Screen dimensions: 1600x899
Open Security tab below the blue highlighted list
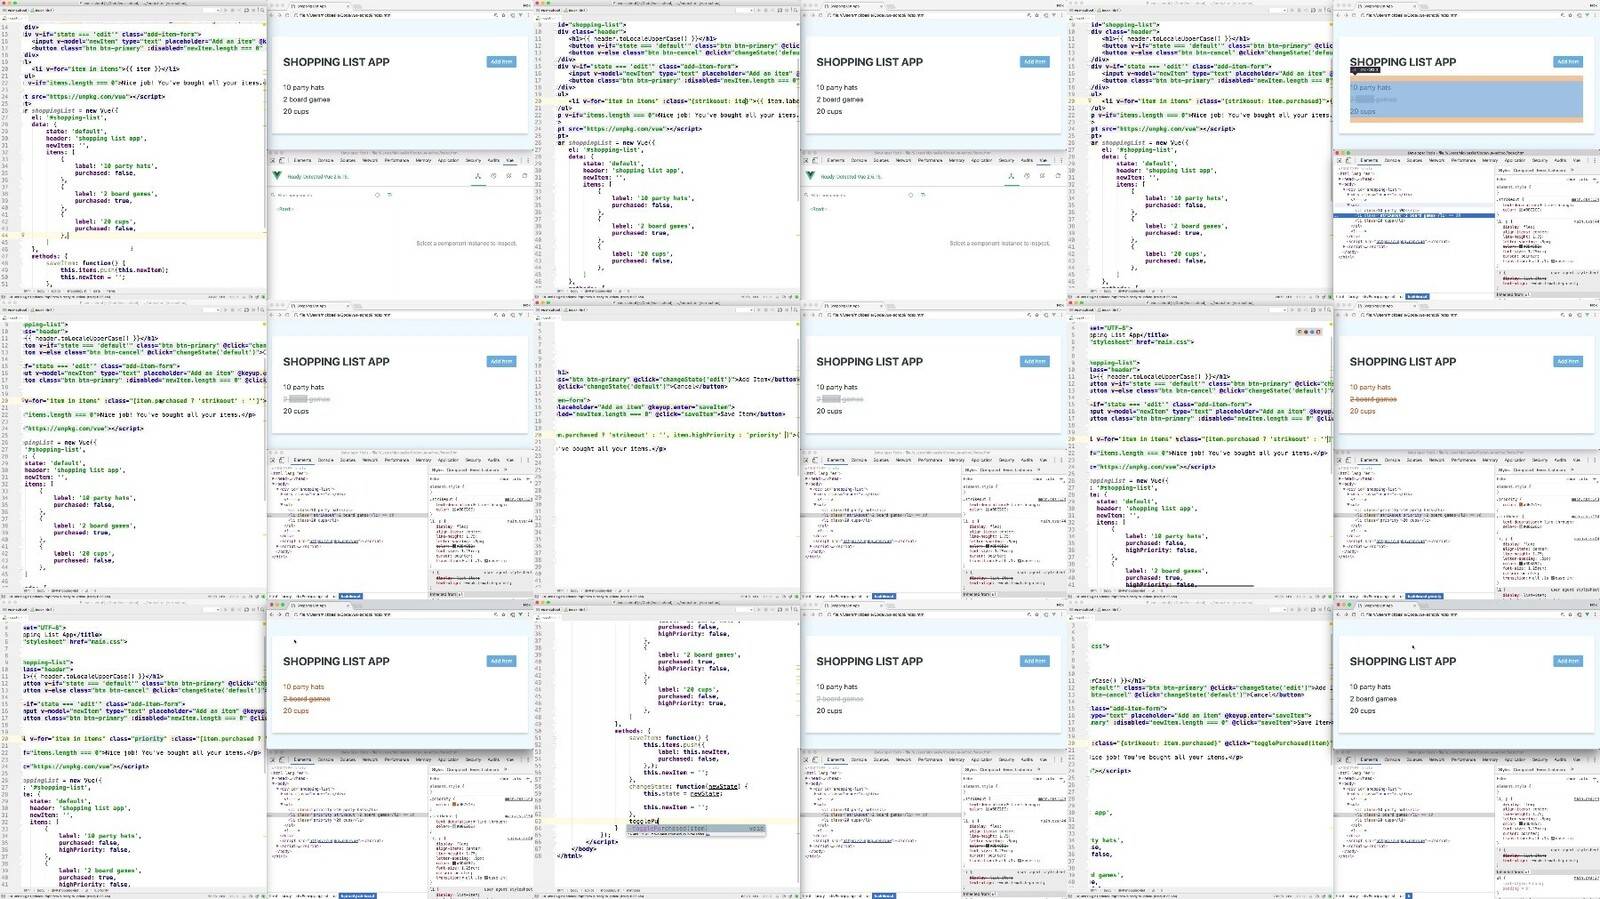1539,160
